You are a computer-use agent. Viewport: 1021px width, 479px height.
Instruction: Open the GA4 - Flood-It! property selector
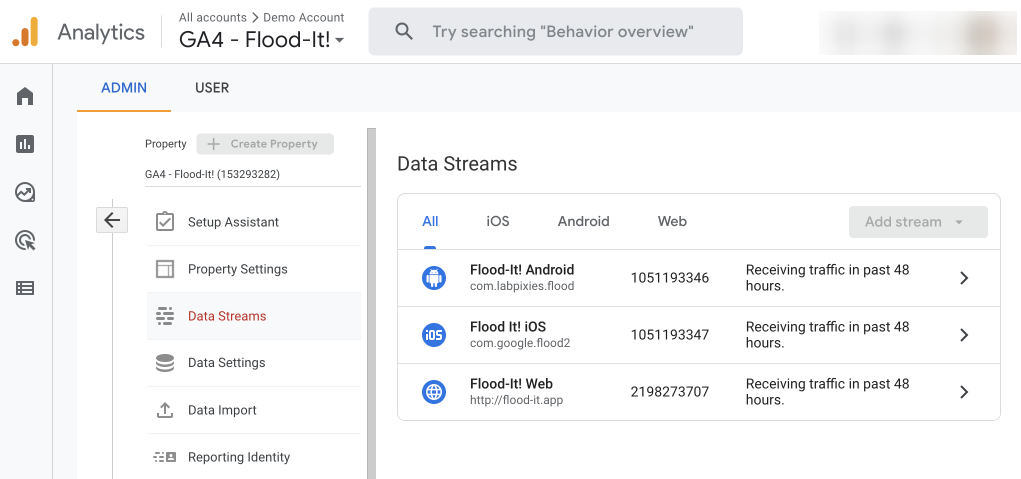[262, 40]
